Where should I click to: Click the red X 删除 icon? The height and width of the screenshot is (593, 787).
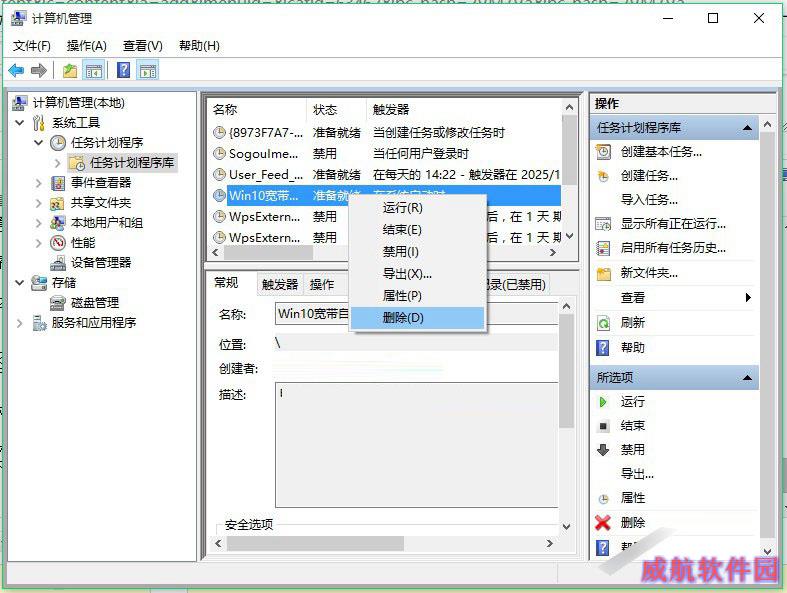click(603, 523)
